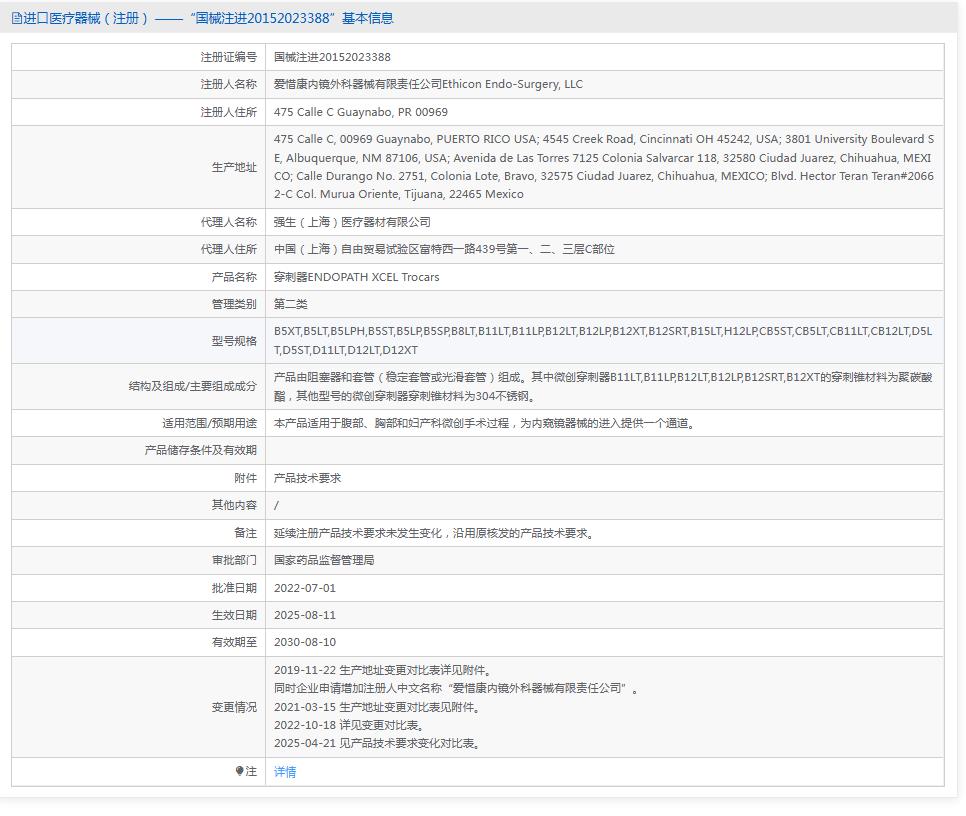Click the 附件 label
This screenshot has height=816, width=966.
[245, 478]
